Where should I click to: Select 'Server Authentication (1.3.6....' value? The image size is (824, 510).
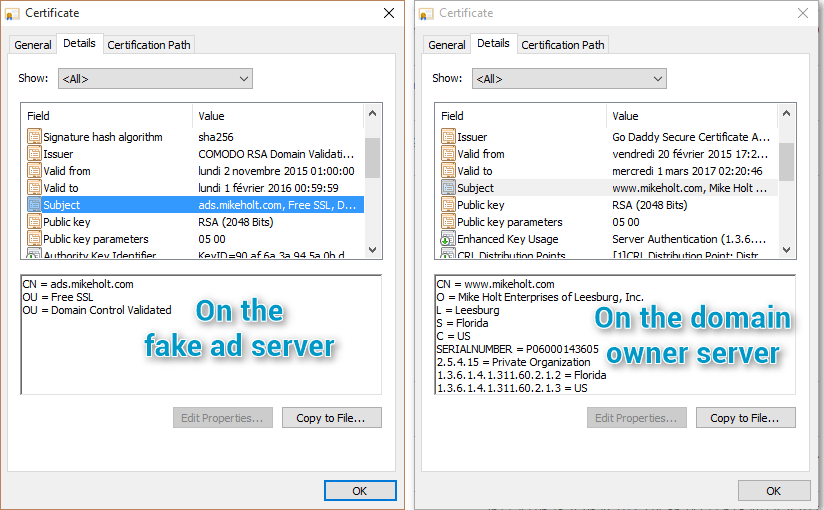tap(689, 239)
